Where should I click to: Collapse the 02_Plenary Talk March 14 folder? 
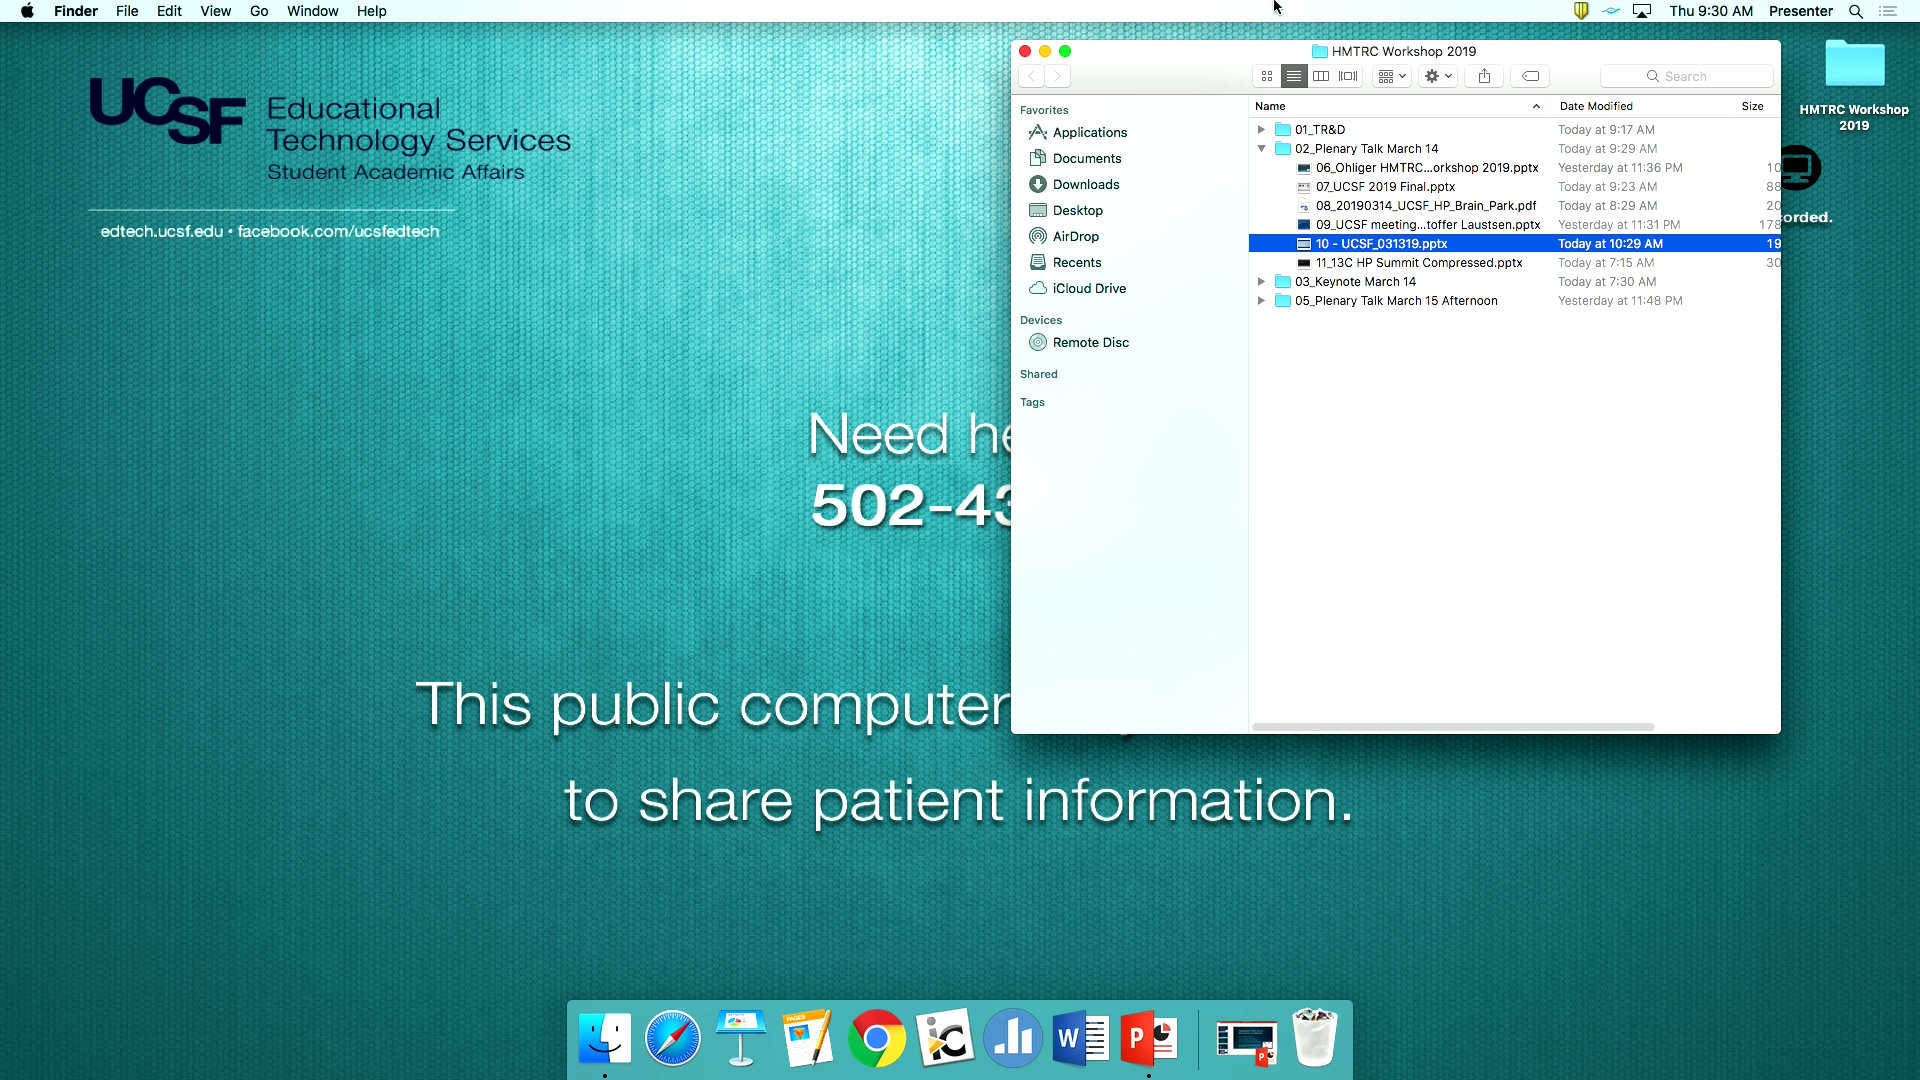[x=1262, y=149]
